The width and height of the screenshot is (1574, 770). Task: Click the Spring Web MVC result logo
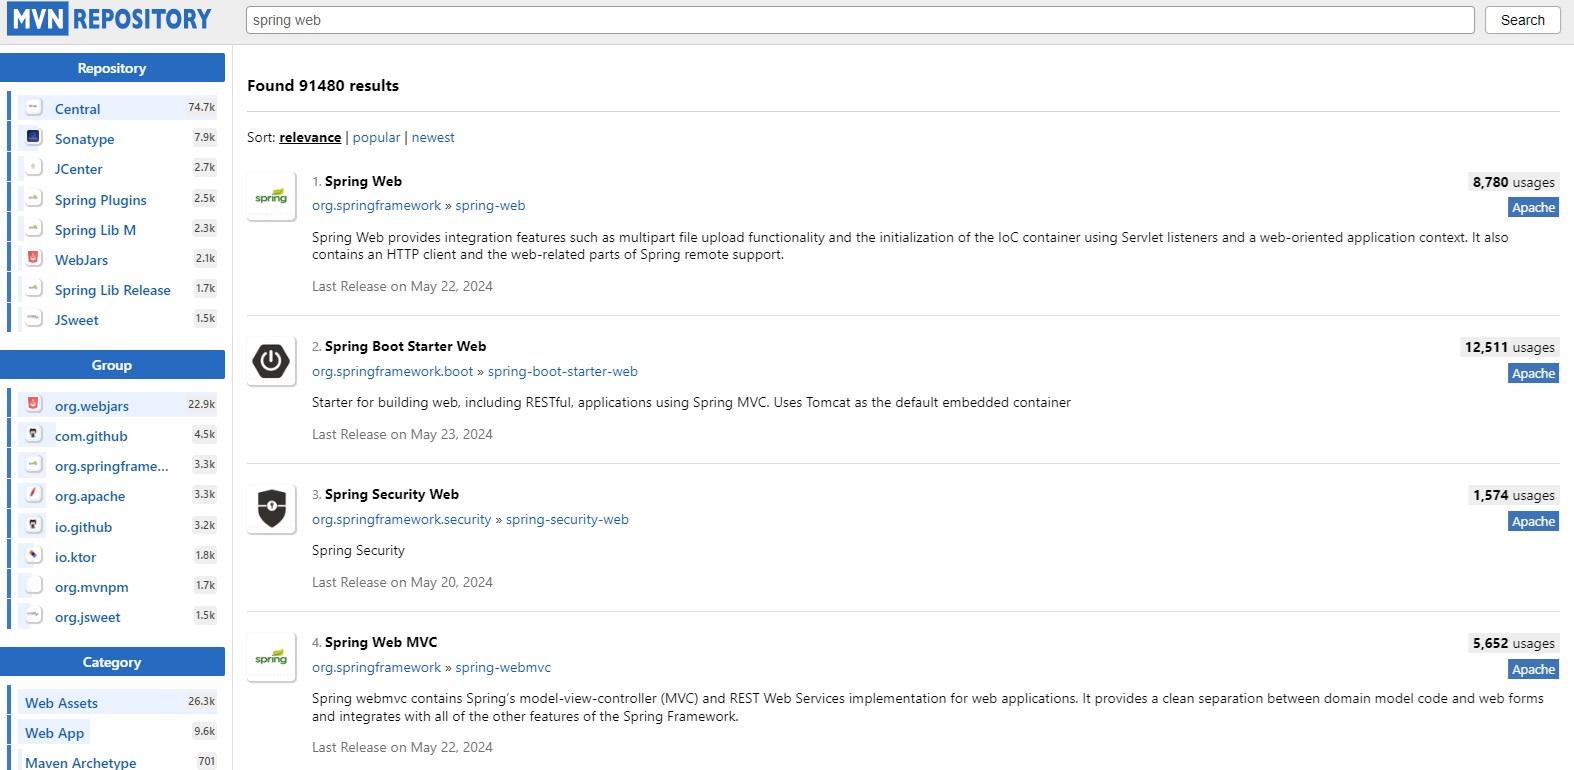(x=271, y=657)
